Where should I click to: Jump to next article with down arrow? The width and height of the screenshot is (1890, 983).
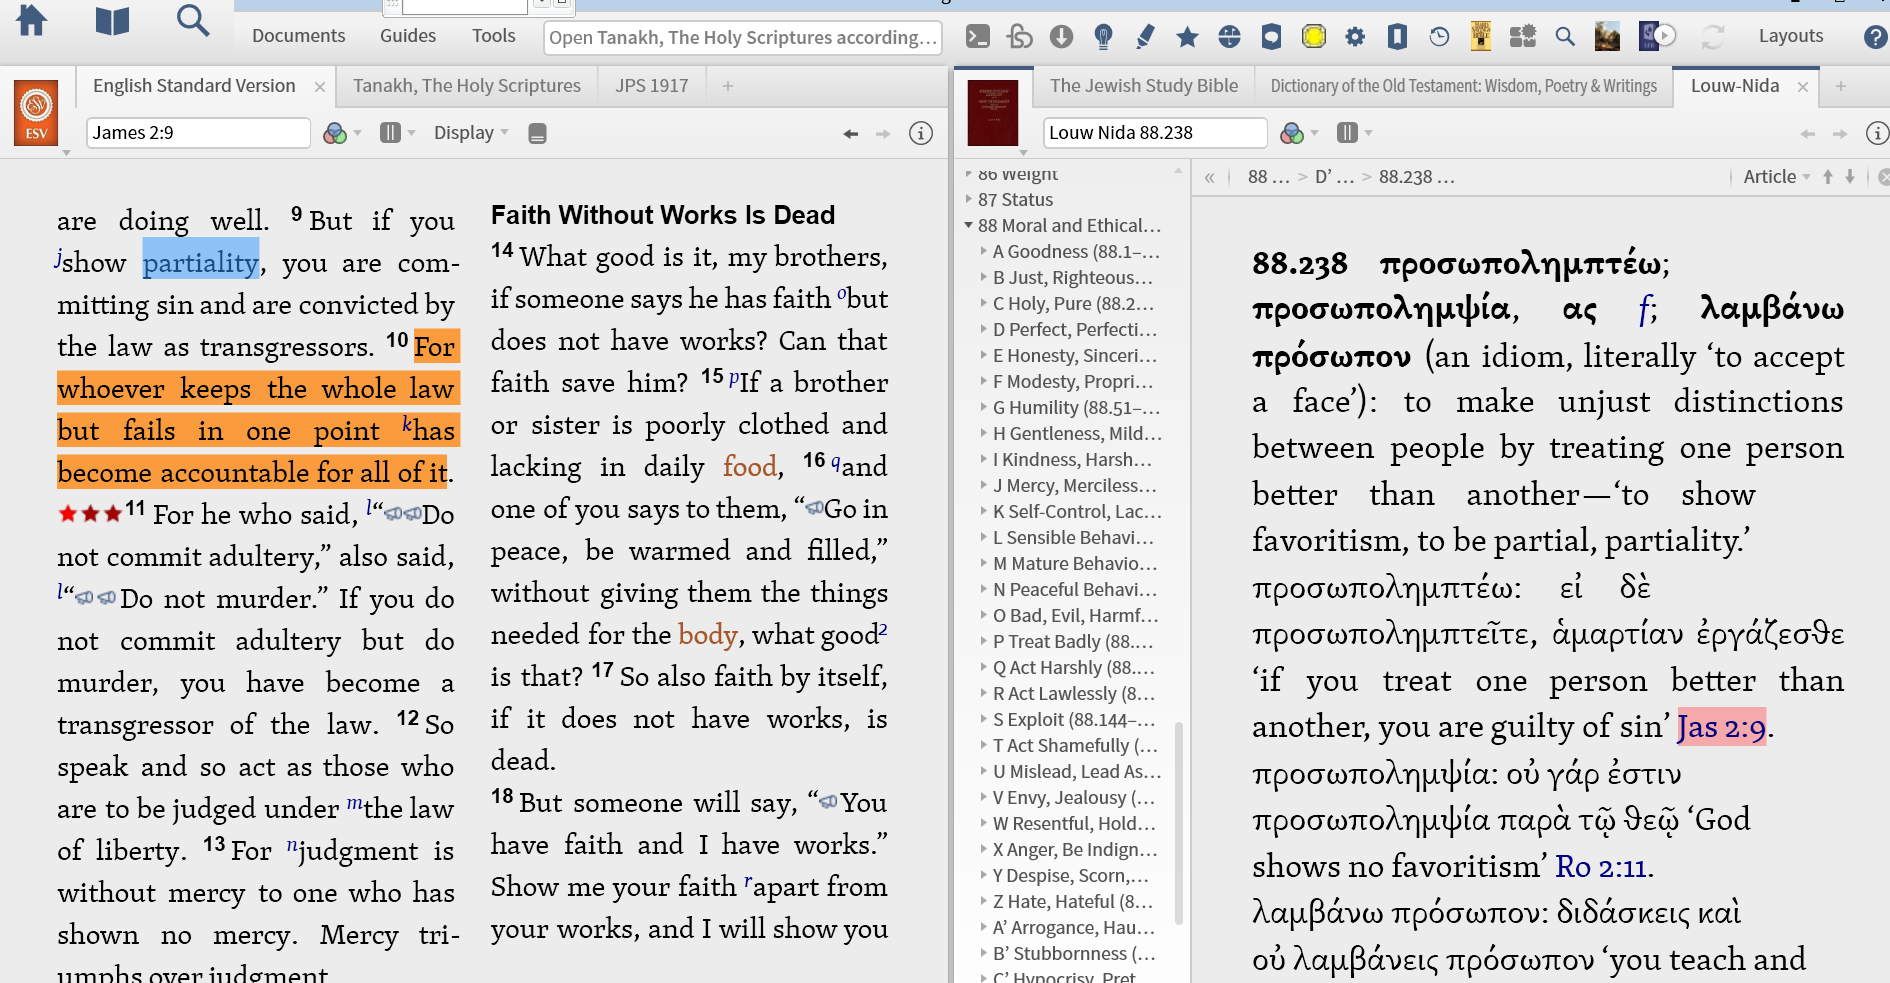[1850, 177]
